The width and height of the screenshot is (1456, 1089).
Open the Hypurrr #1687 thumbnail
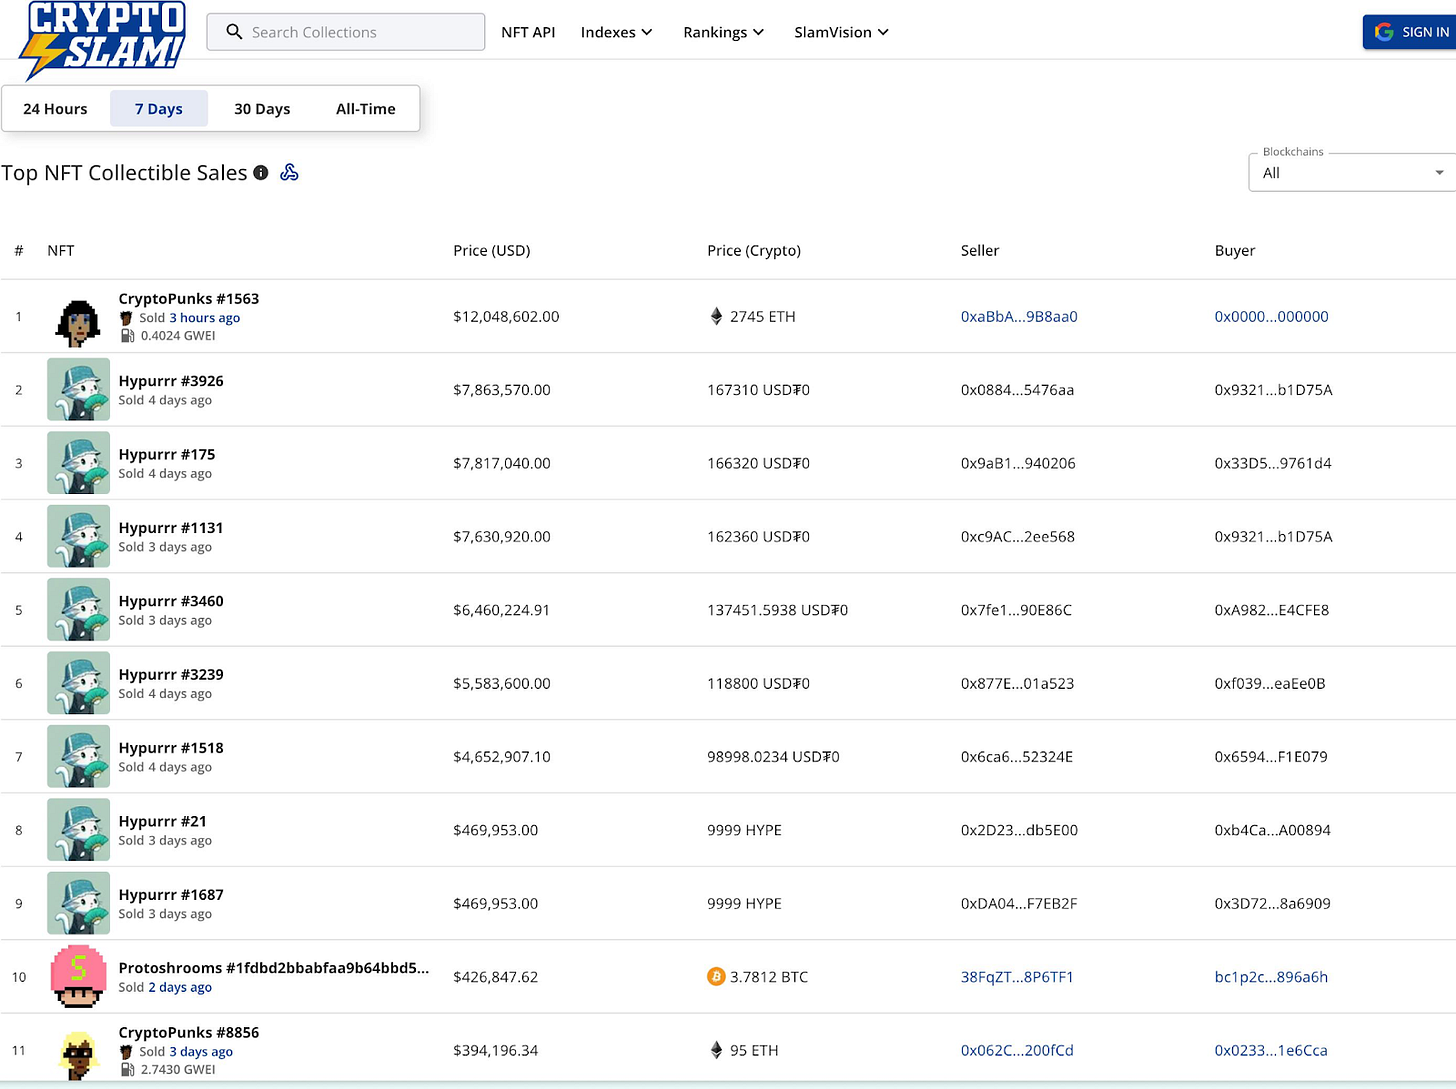78,903
